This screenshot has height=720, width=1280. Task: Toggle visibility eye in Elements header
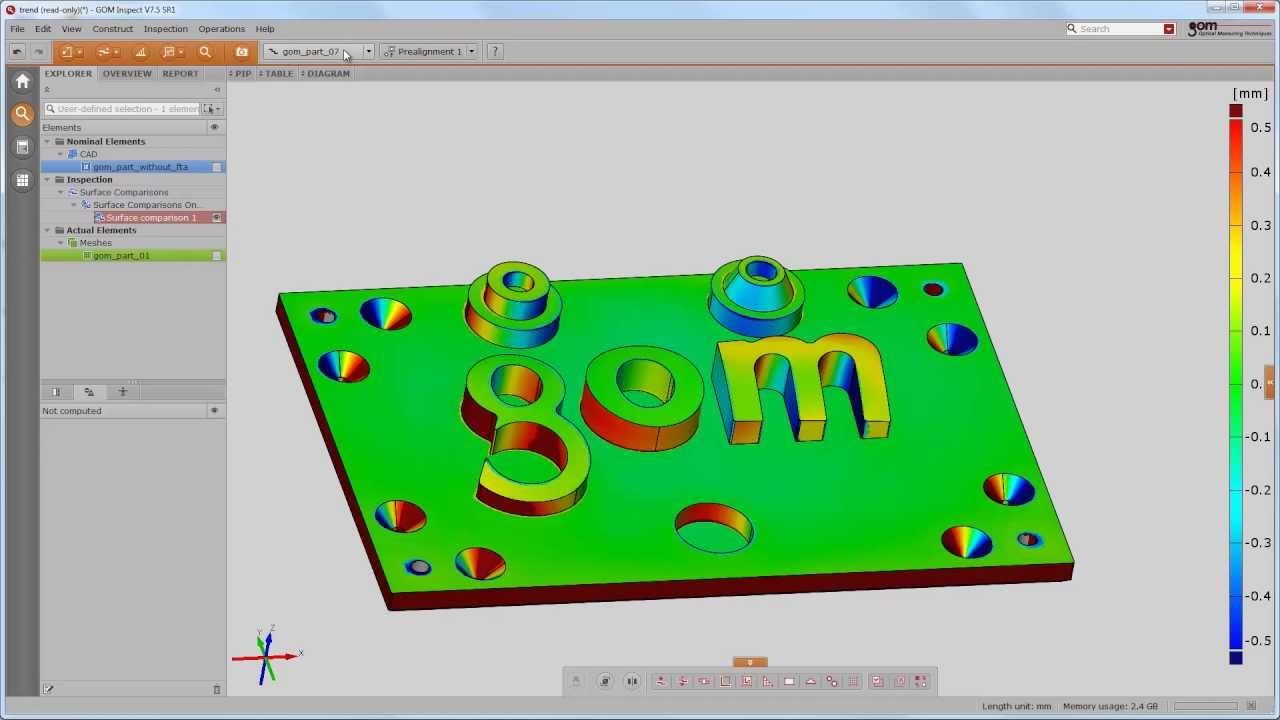pos(214,128)
